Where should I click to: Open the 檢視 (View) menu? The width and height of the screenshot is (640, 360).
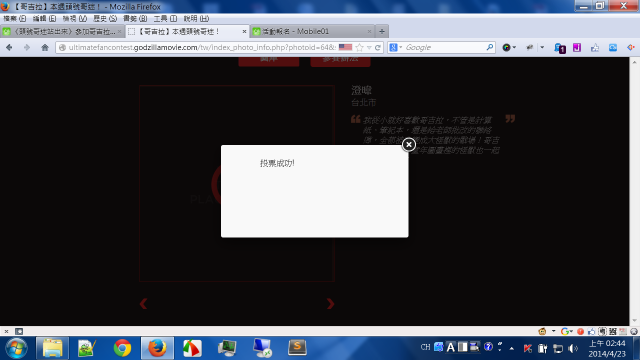click(75, 19)
